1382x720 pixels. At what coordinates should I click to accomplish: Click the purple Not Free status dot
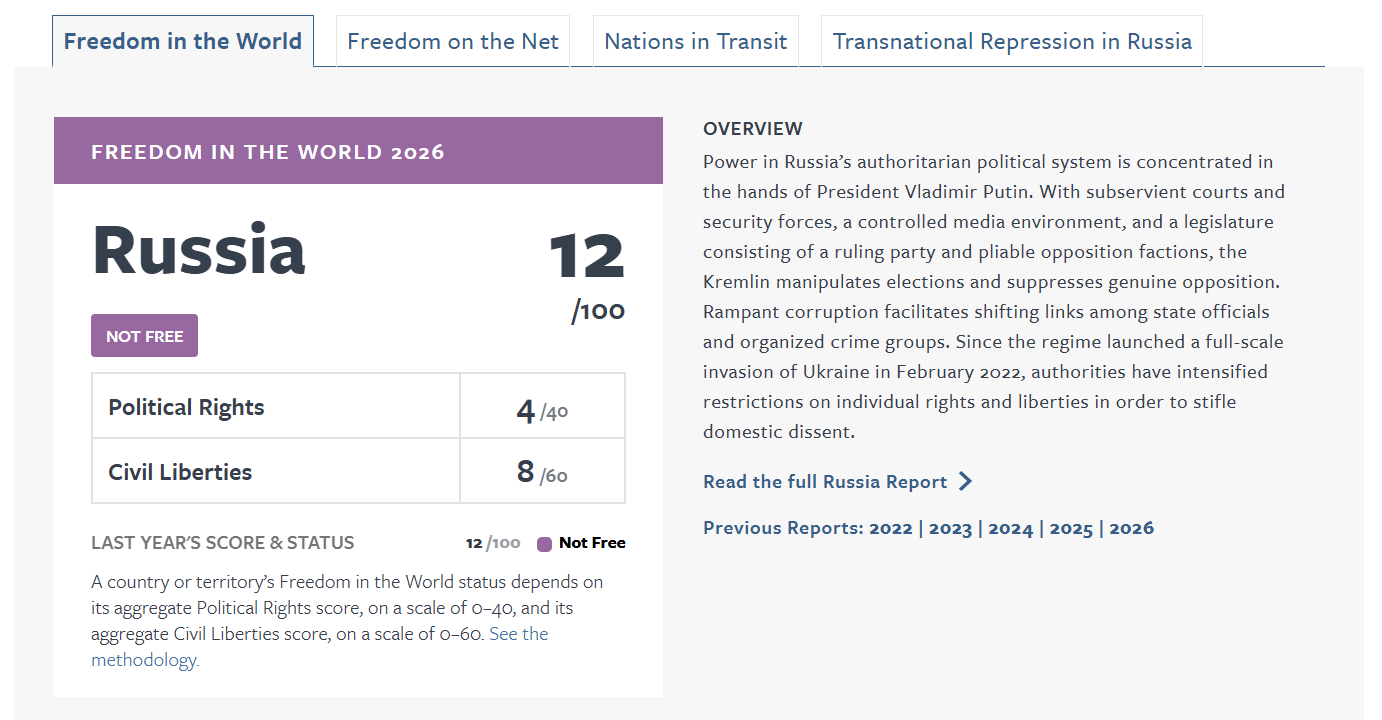tap(544, 544)
